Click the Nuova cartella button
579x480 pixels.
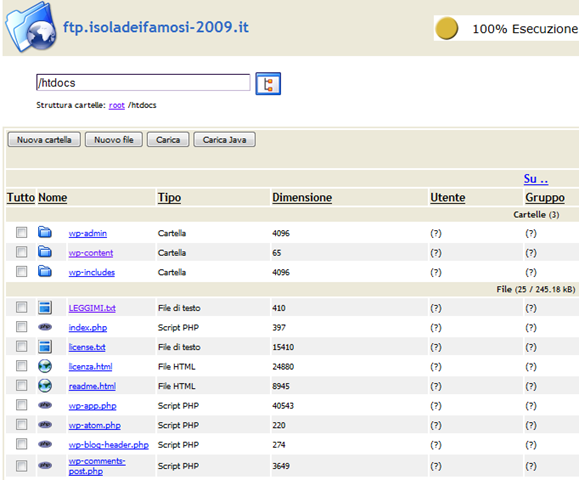point(44,140)
